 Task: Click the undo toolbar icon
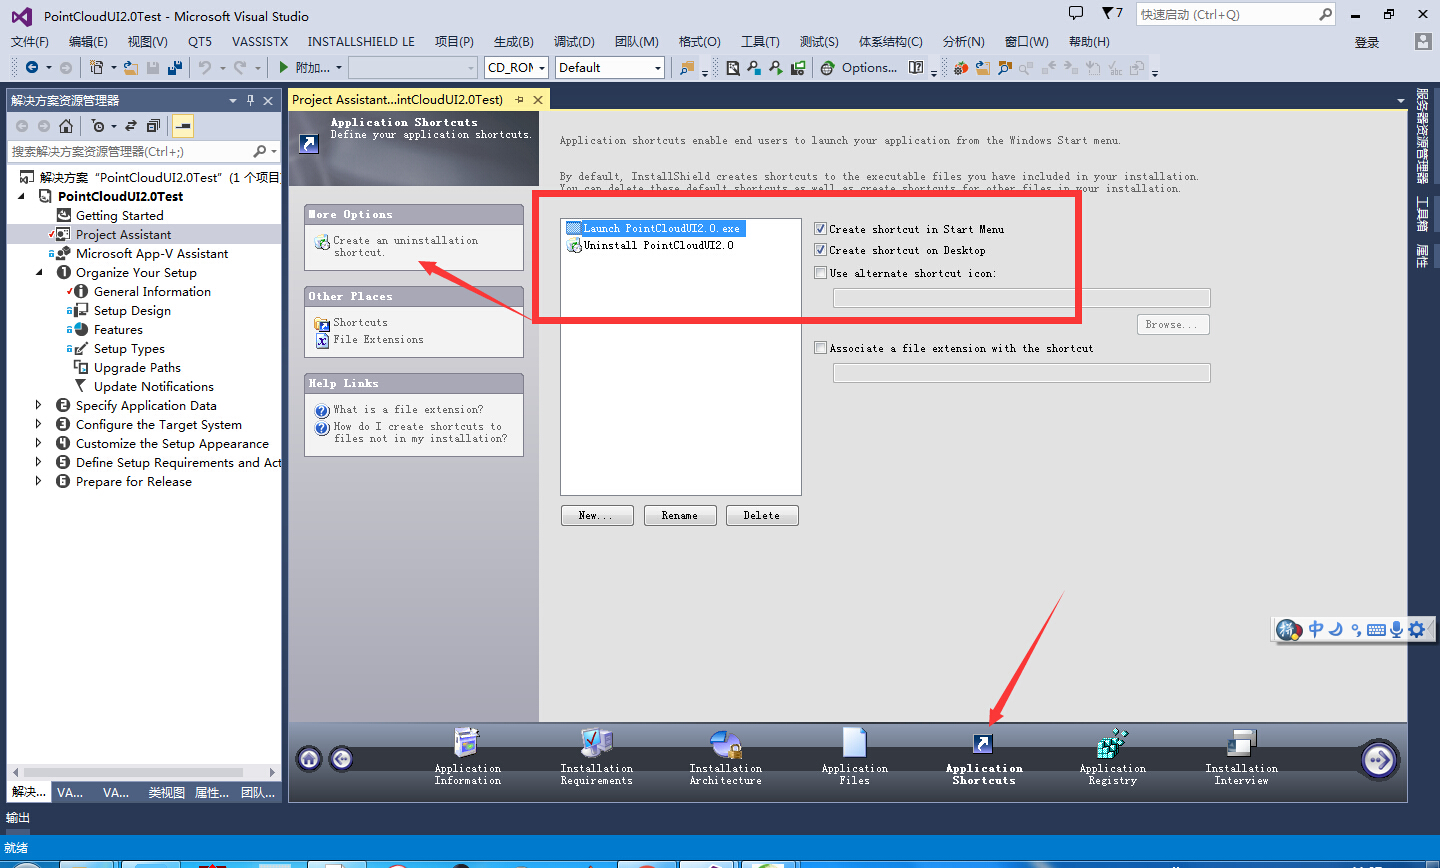coord(204,67)
